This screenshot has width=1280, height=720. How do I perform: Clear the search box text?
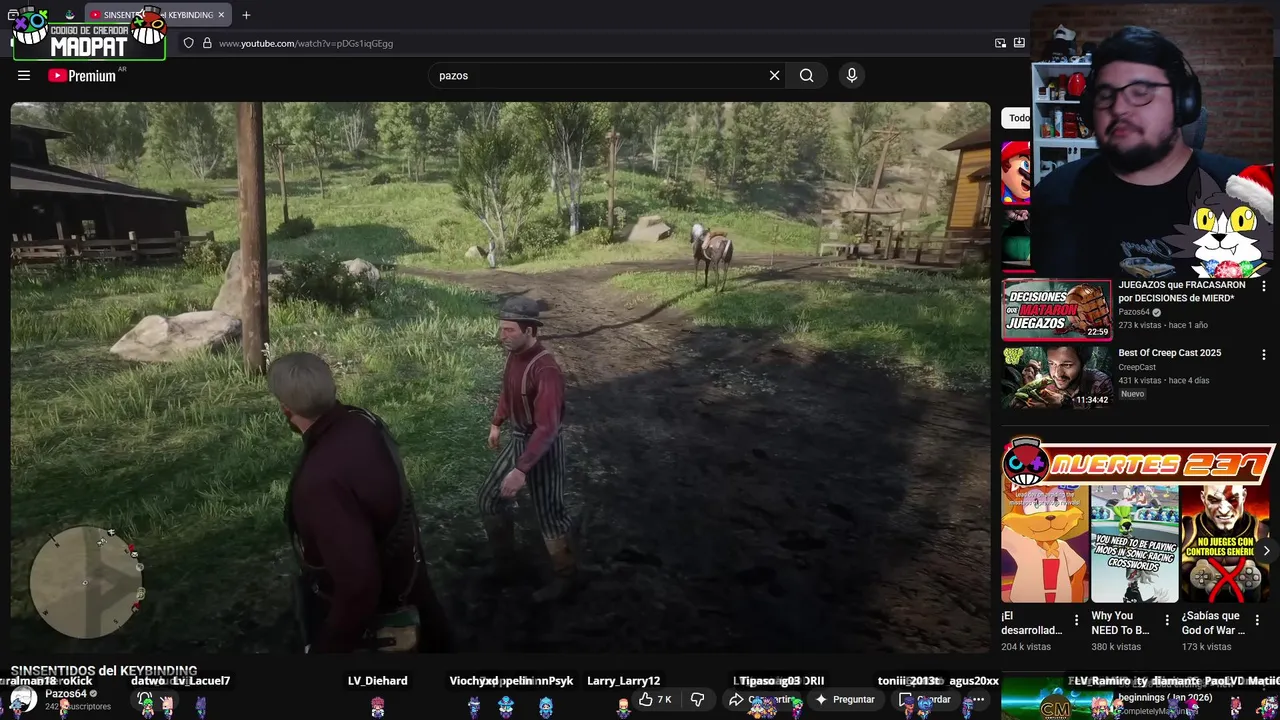click(x=774, y=75)
